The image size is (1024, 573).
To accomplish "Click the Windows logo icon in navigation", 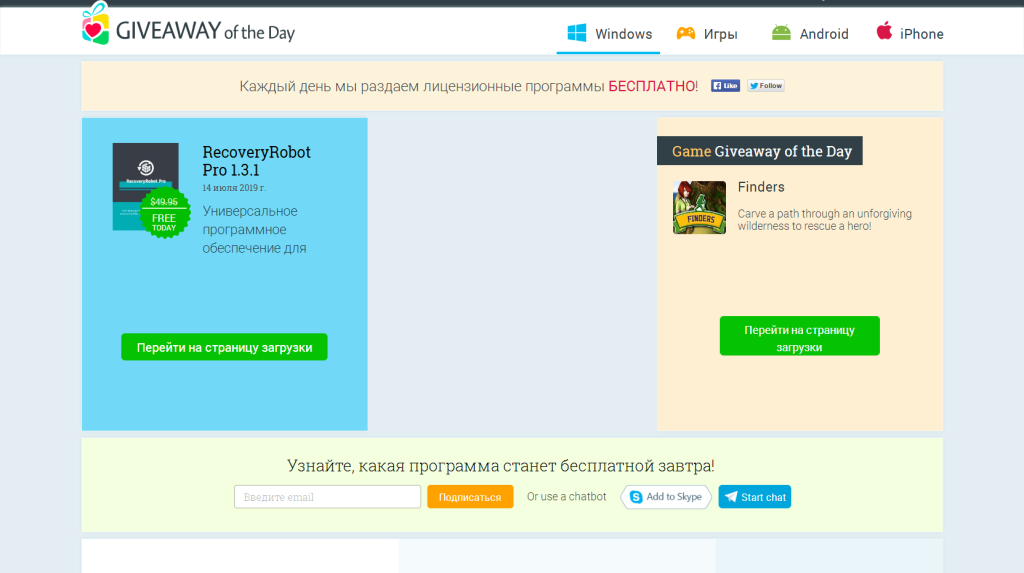I will [577, 33].
